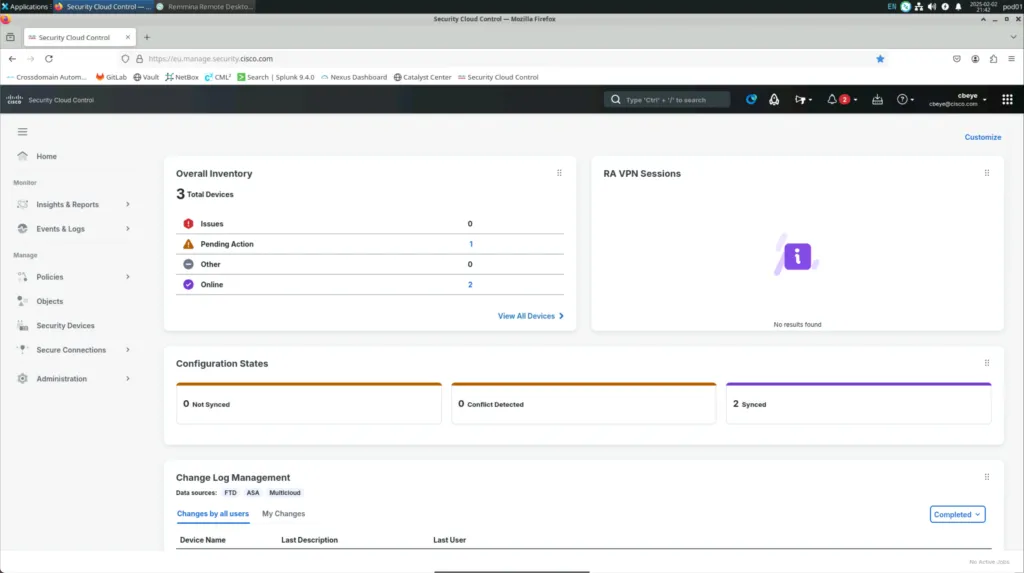Click the View All Devices link
This screenshot has height=573, width=1024.
click(530, 316)
